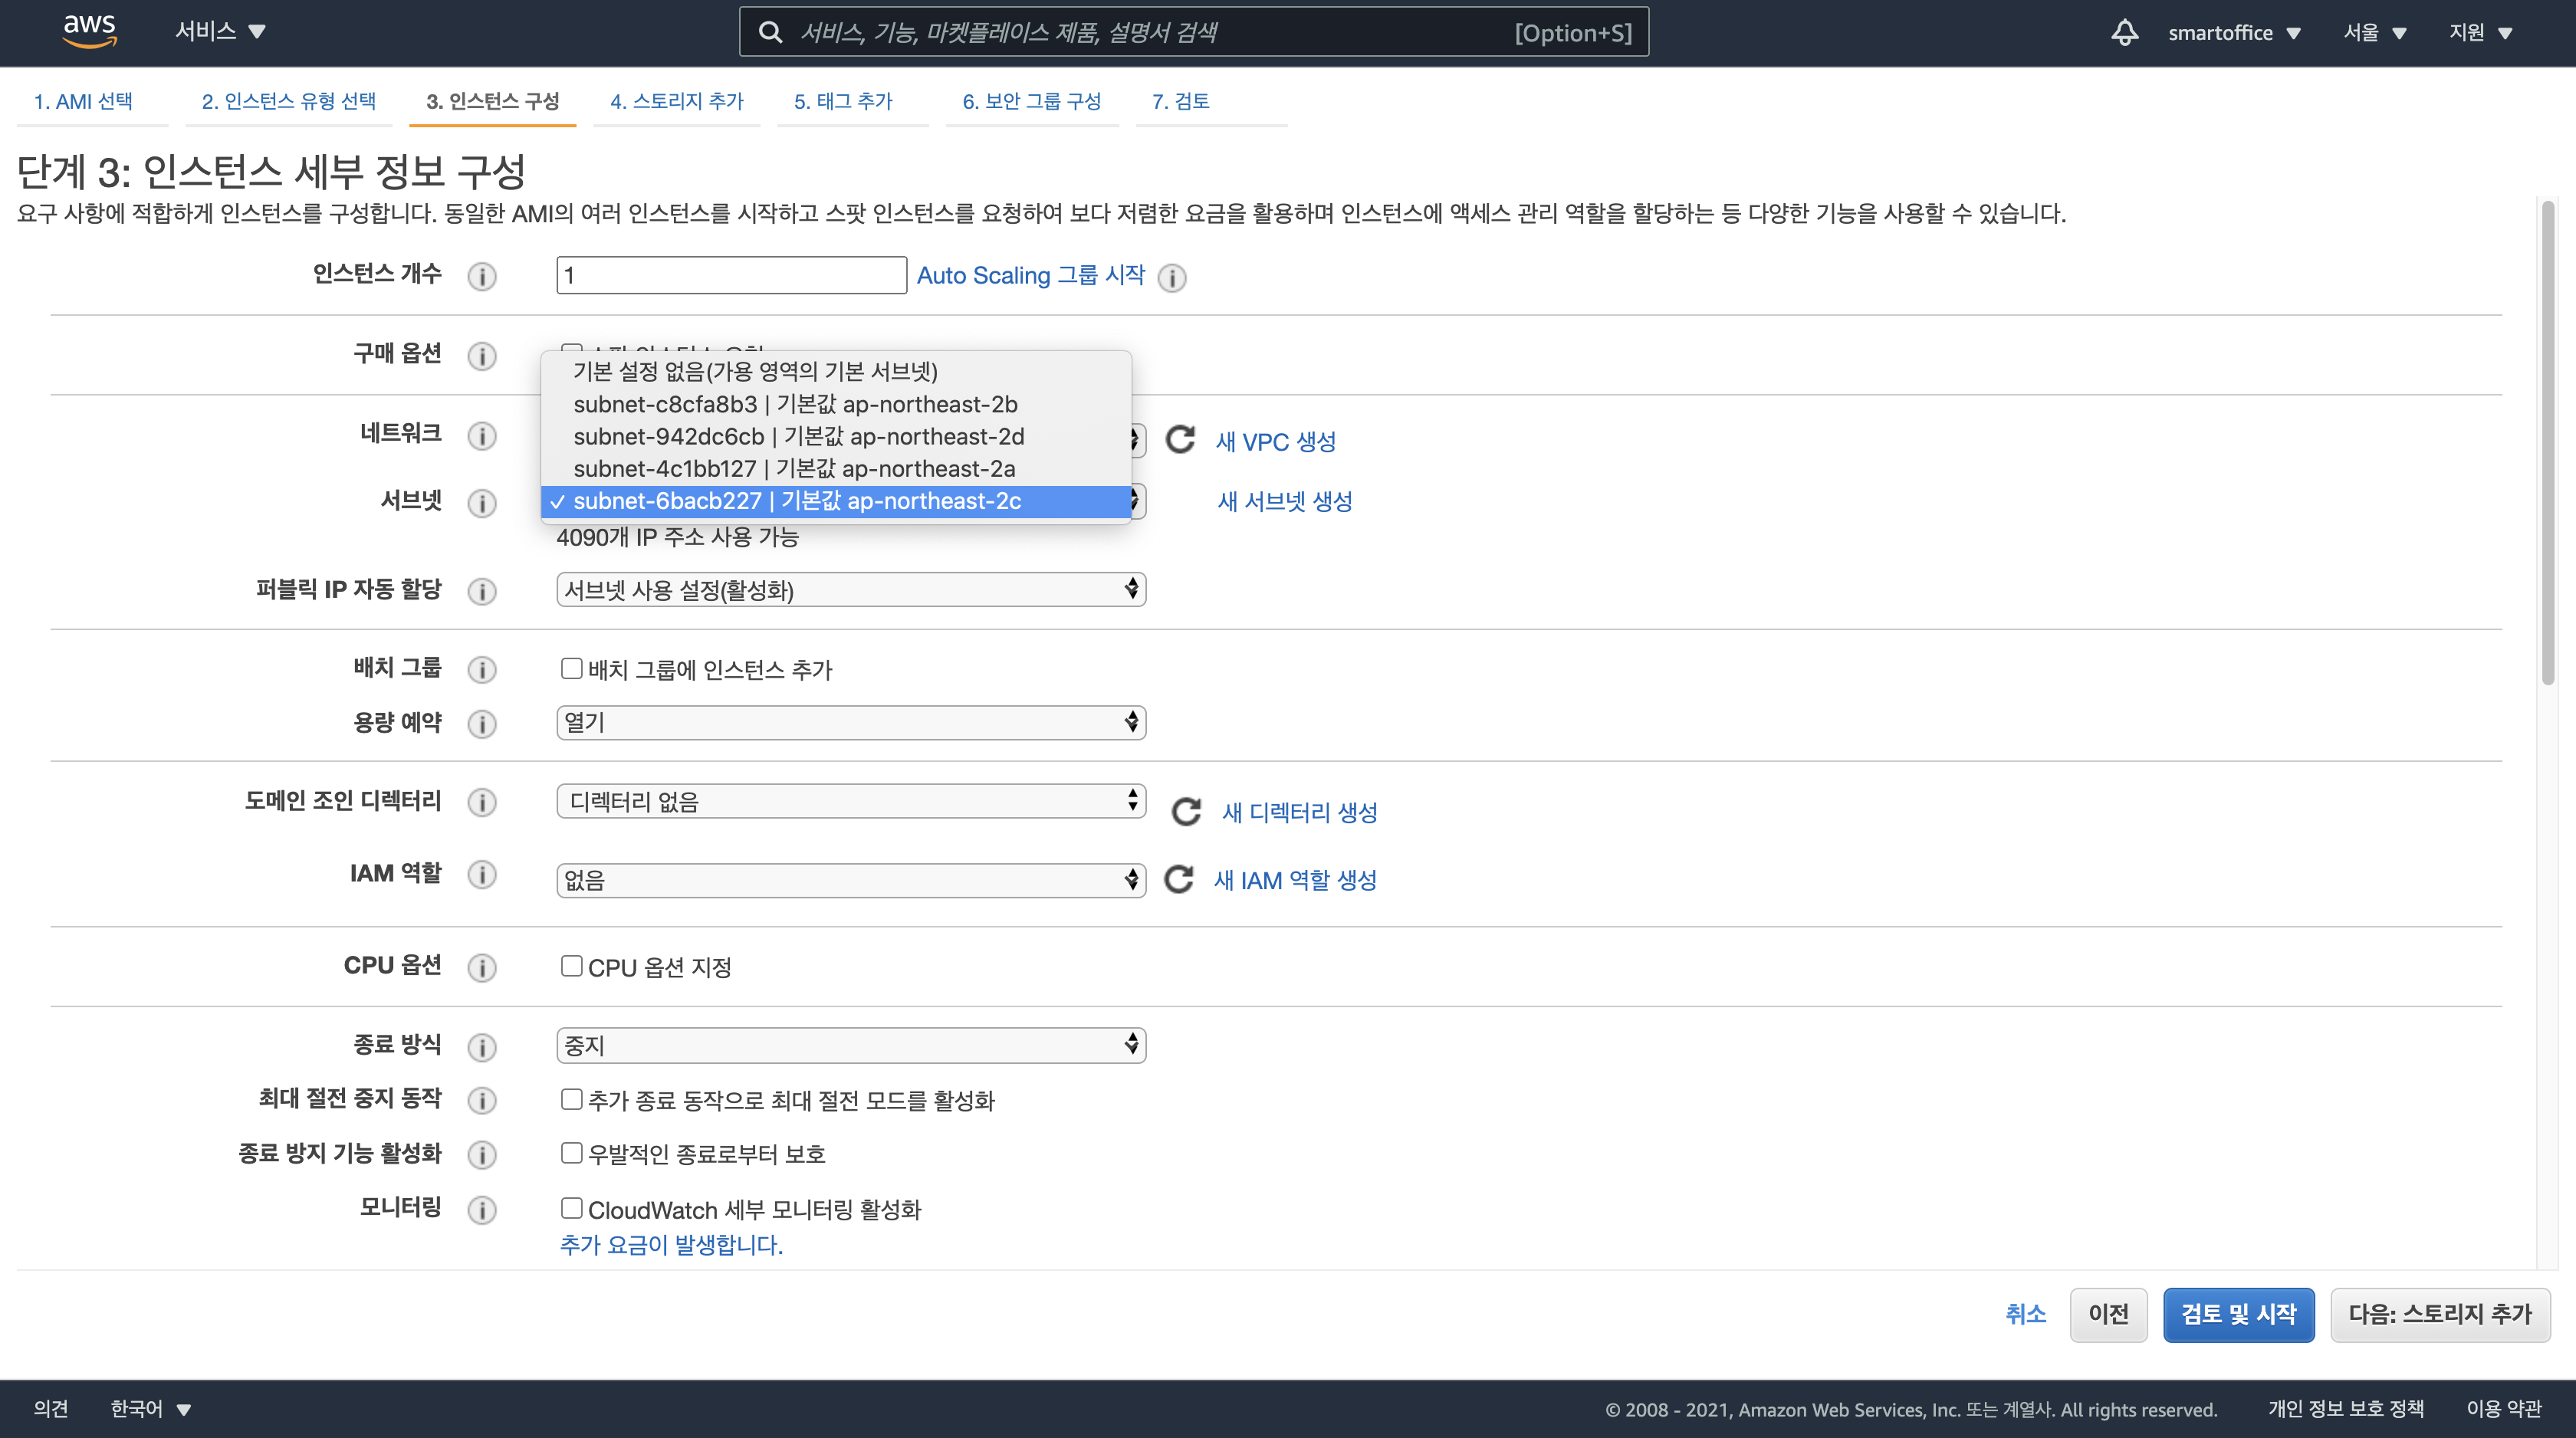Click the 인스턴스 개수 input field
2576x1438 pixels.
pyautogui.click(x=731, y=275)
